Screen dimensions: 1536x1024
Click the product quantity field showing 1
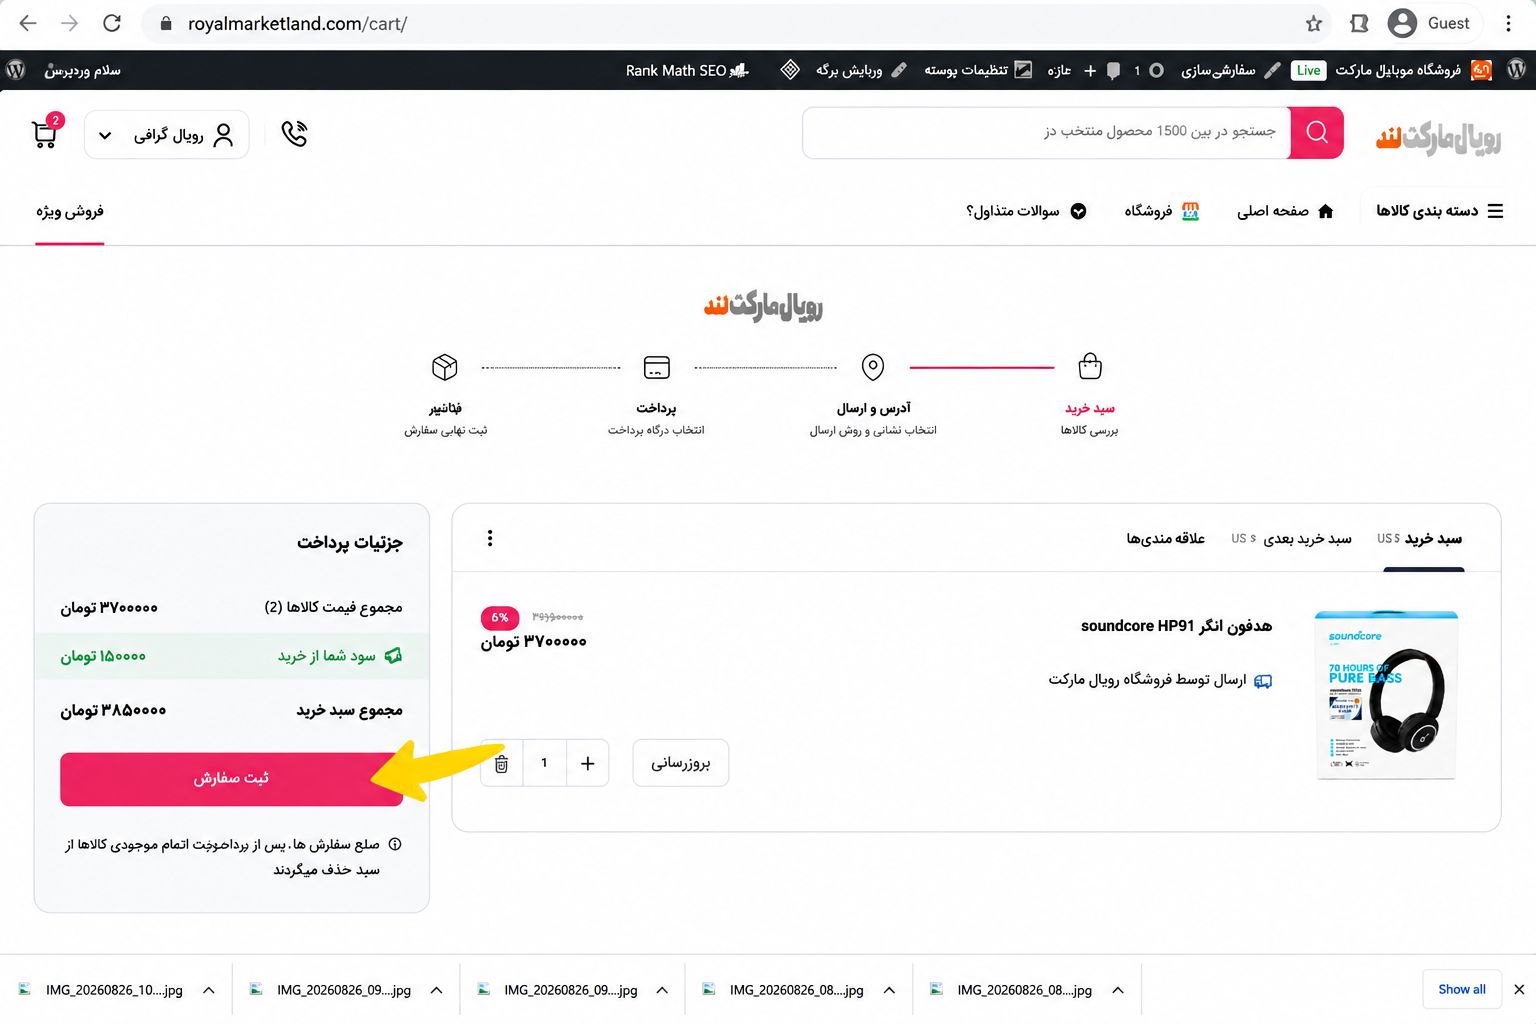(544, 764)
